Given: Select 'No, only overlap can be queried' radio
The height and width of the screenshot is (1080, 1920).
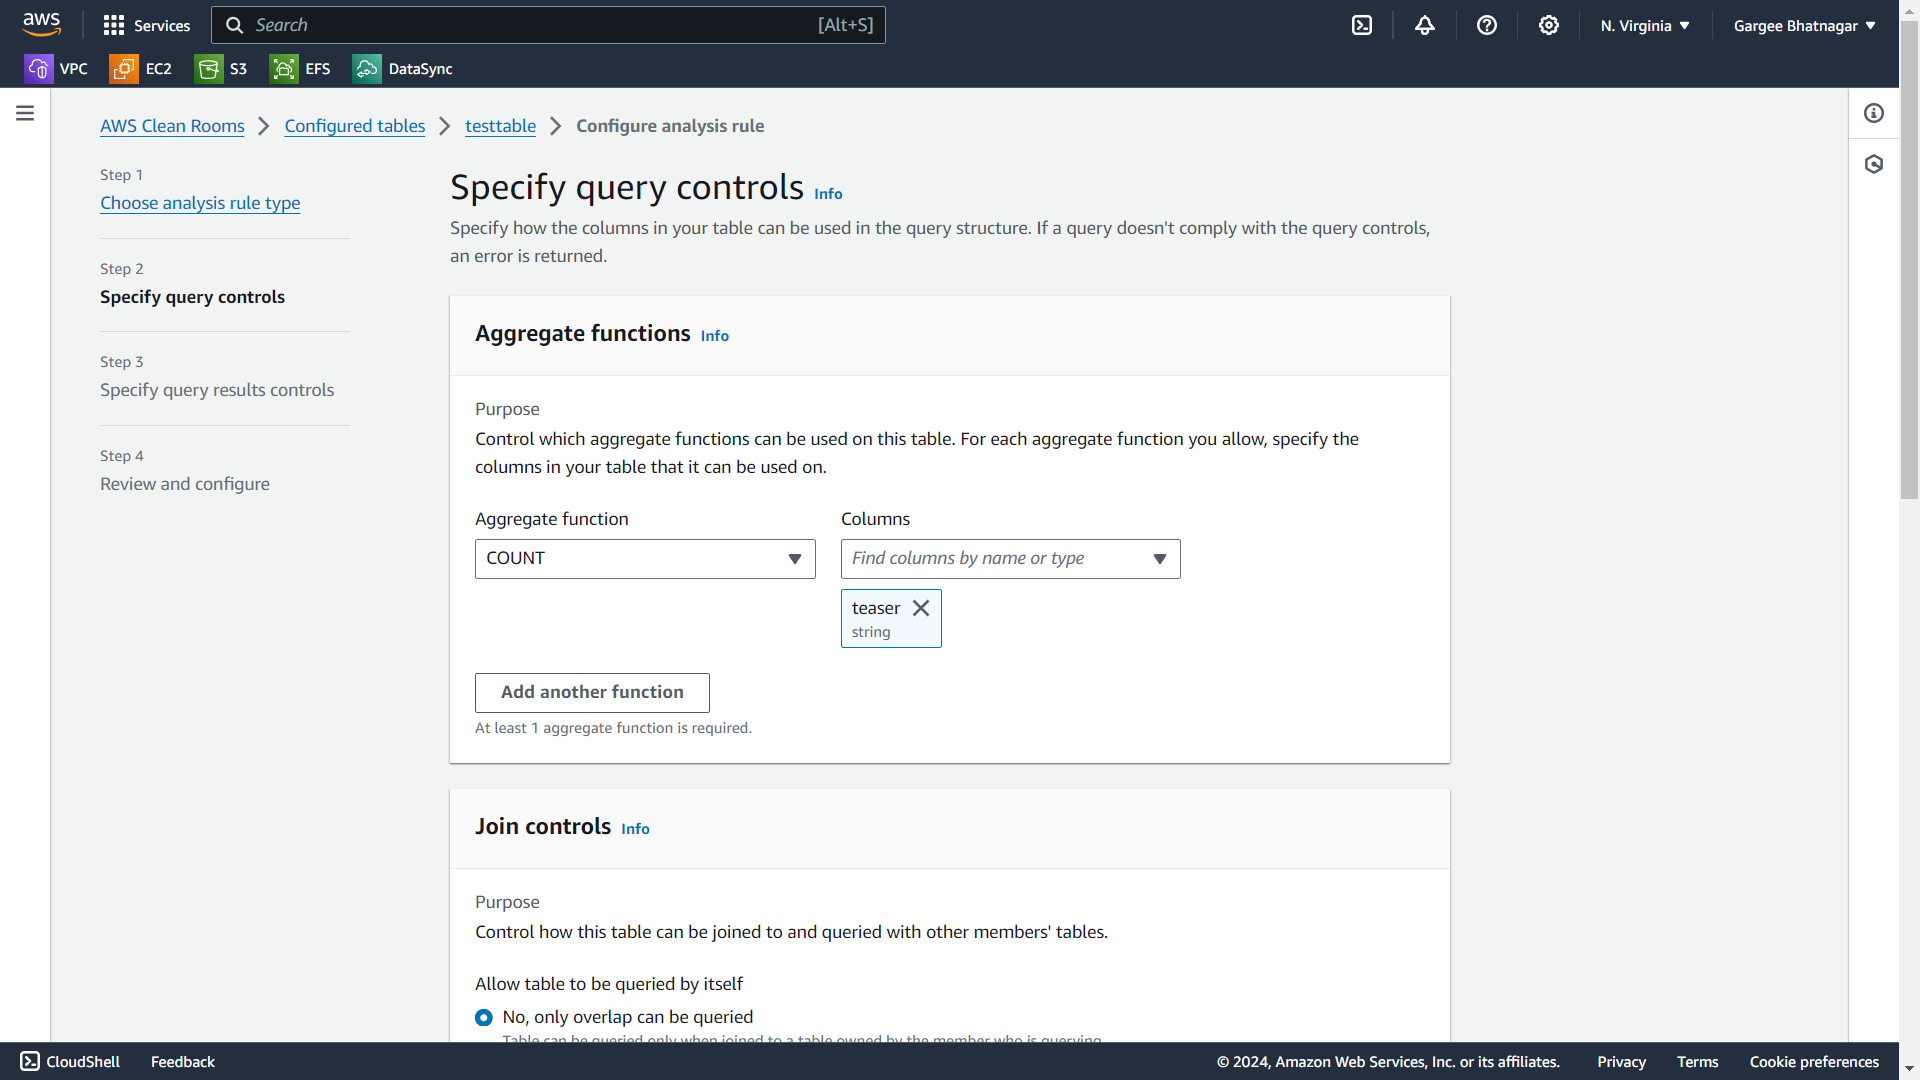Looking at the screenshot, I should [484, 1017].
